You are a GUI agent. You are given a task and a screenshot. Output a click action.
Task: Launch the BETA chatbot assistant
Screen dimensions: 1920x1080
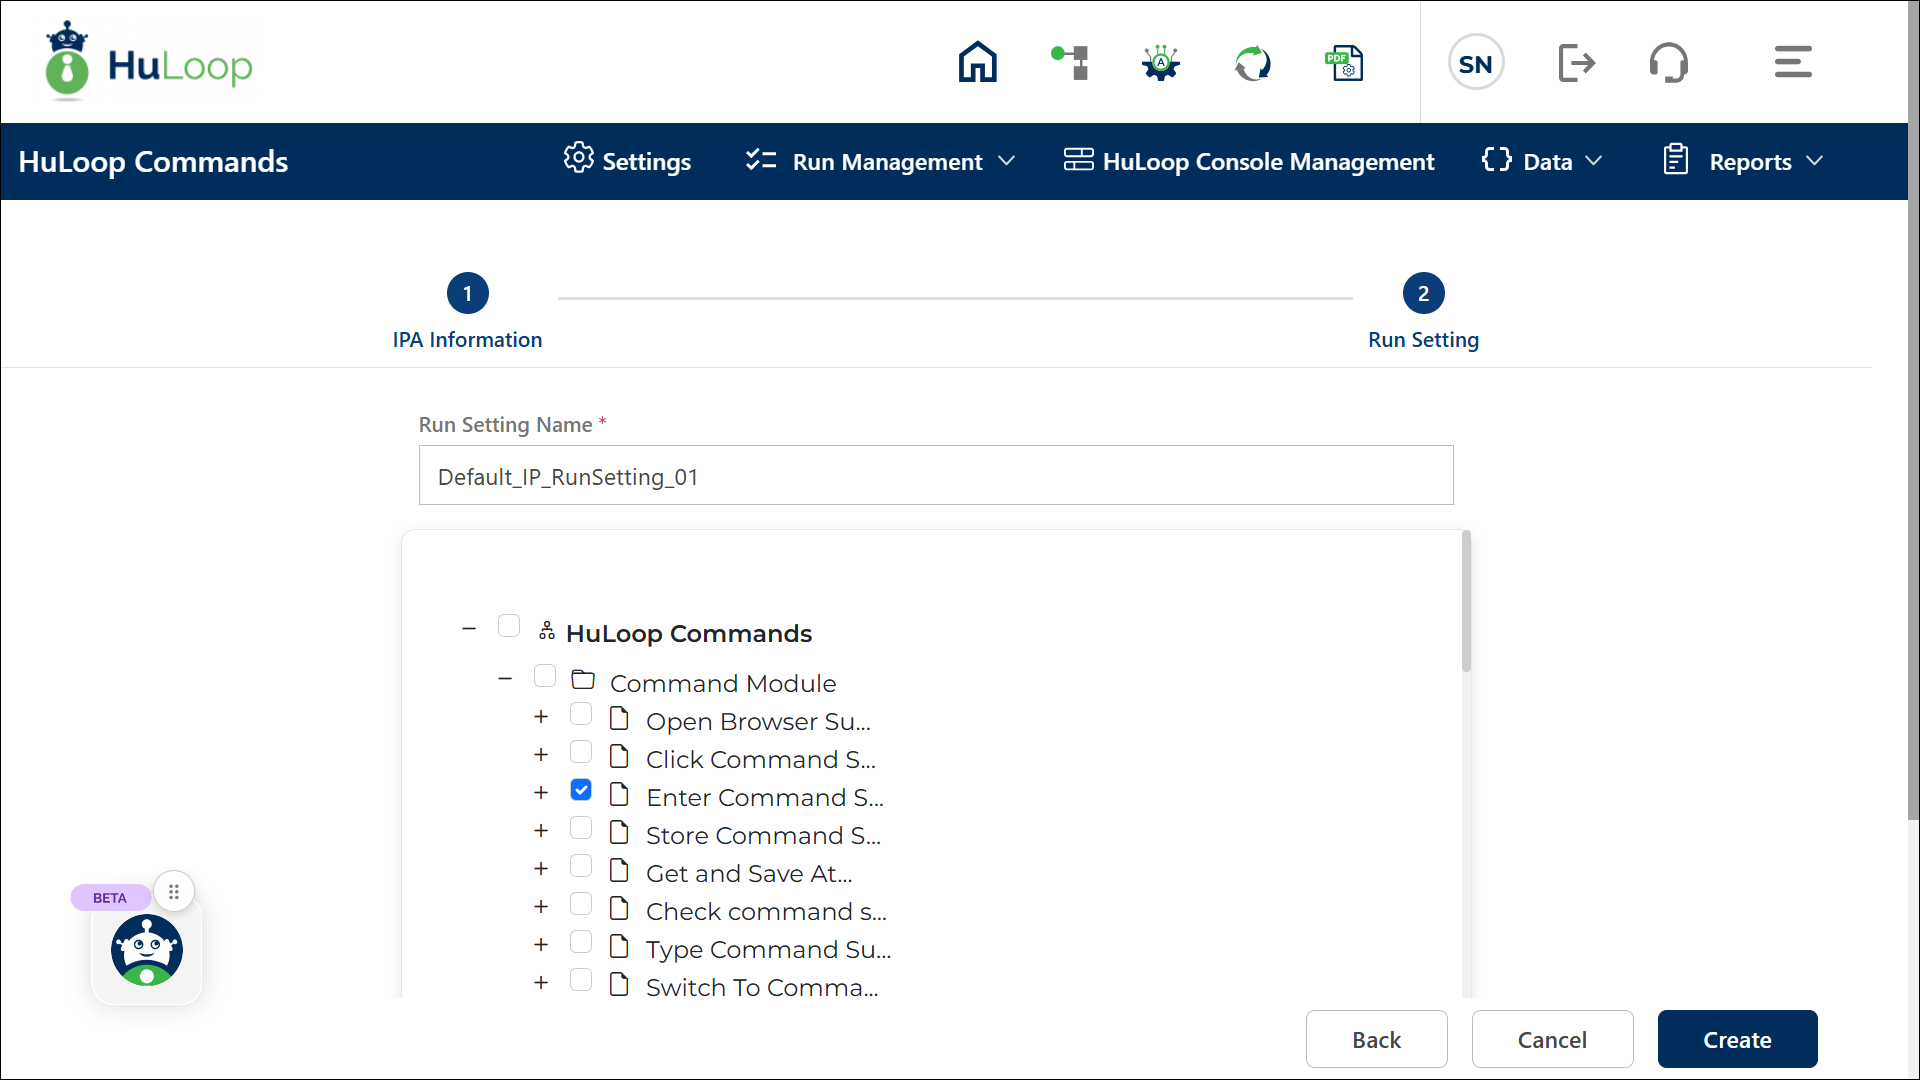click(x=147, y=950)
